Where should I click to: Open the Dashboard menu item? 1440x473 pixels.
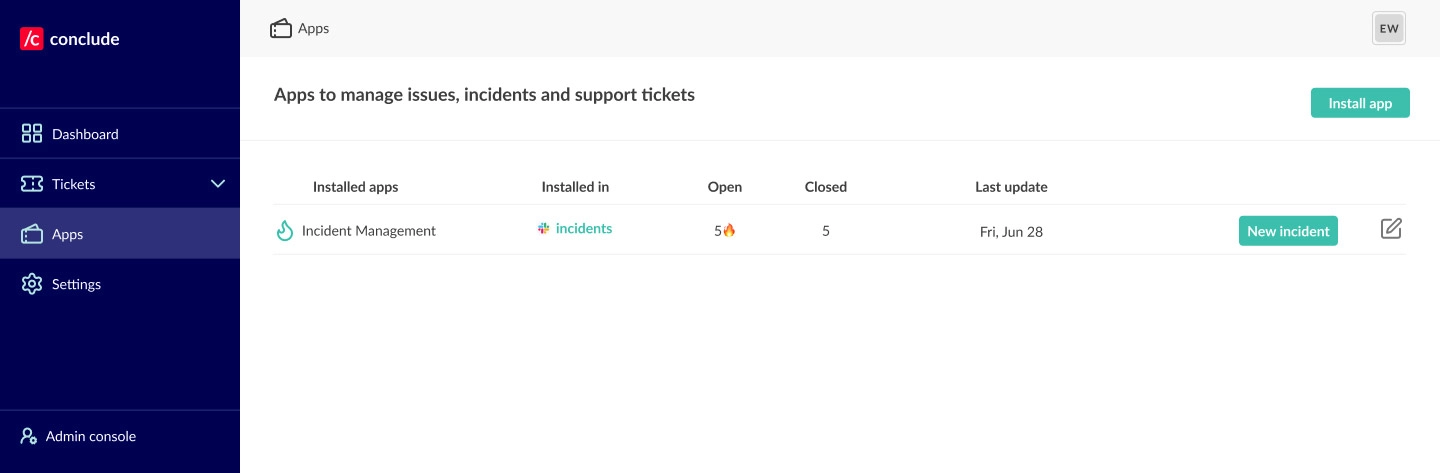pyautogui.click(x=85, y=134)
